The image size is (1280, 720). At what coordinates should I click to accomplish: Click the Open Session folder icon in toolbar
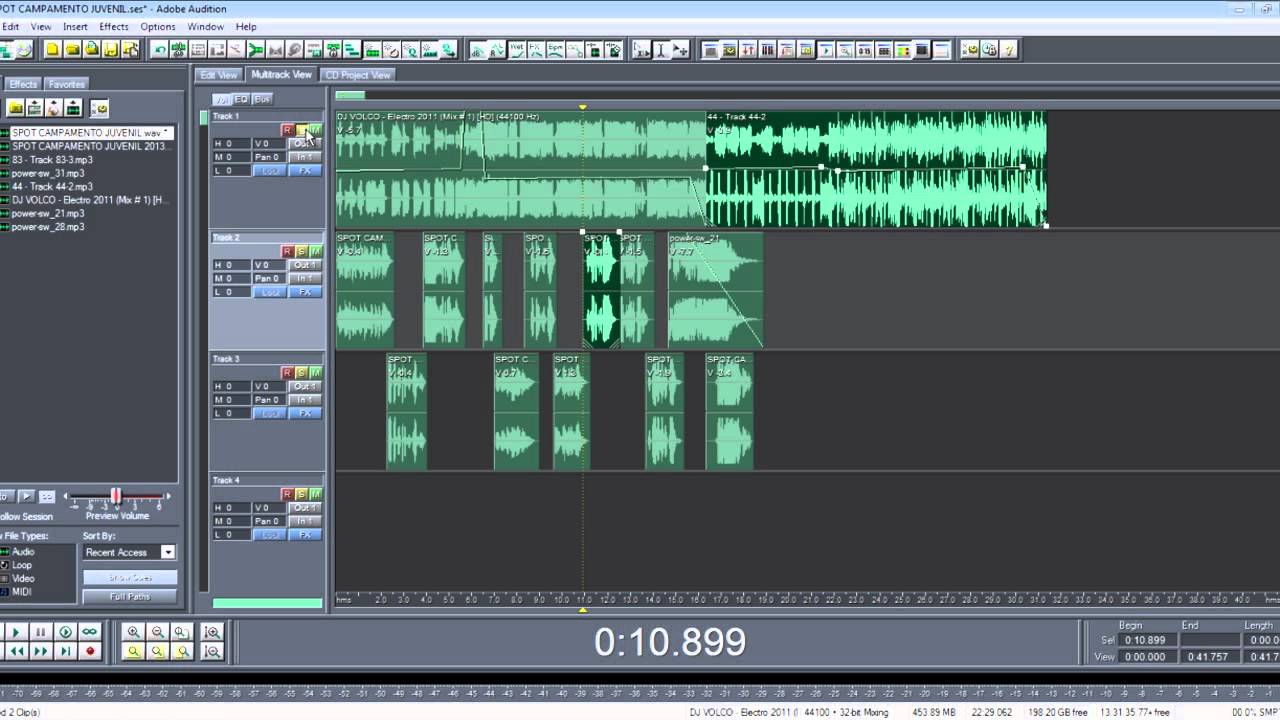tap(72, 49)
